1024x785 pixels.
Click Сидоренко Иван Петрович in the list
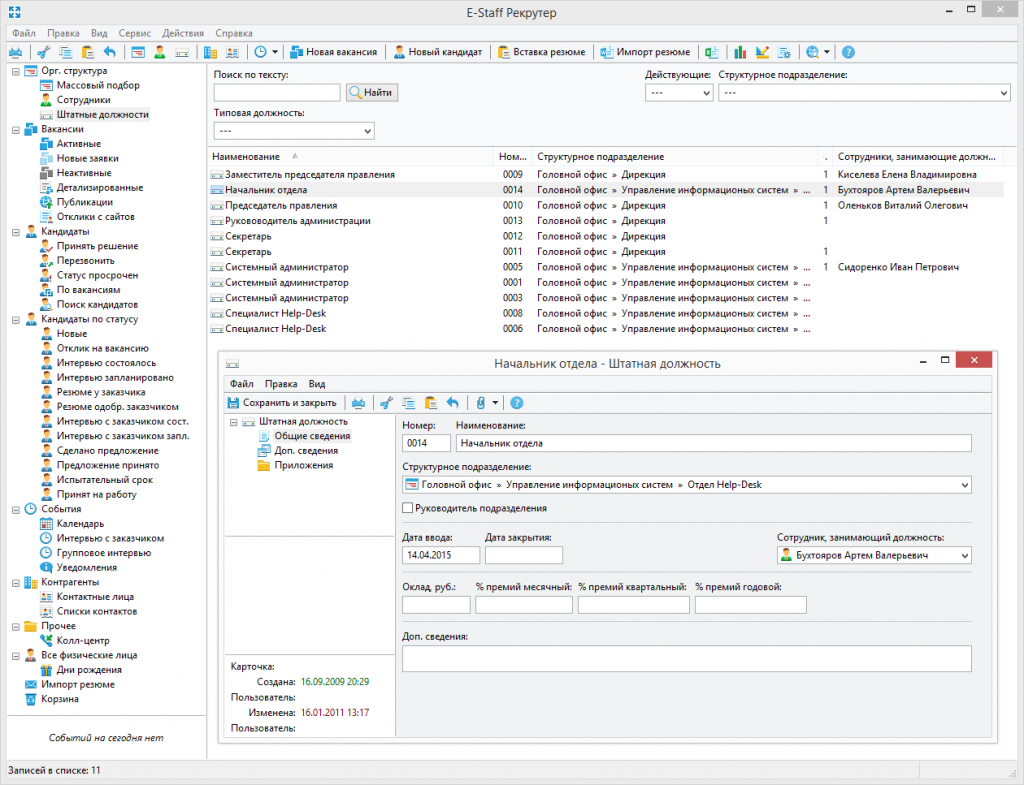[x=898, y=267]
